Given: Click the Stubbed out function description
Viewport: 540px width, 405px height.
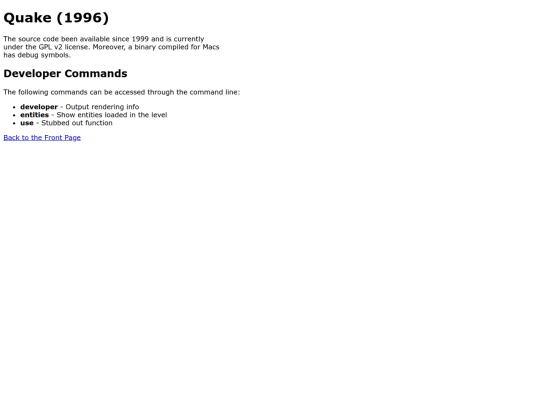Looking at the screenshot, I should pyautogui.click(x=77, y=123).
